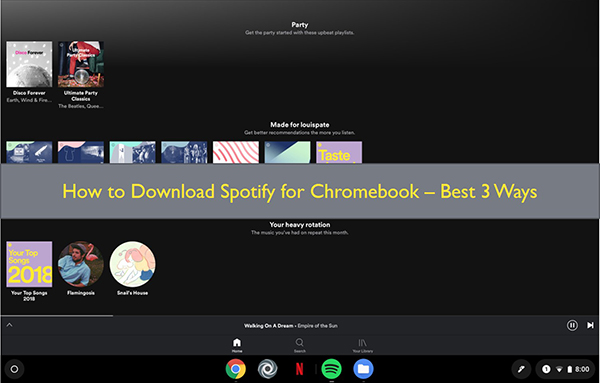Image resolution: width=600 pixels, height=383 pixels.
Task: Skip to the next track
Action: click(590, 325)
